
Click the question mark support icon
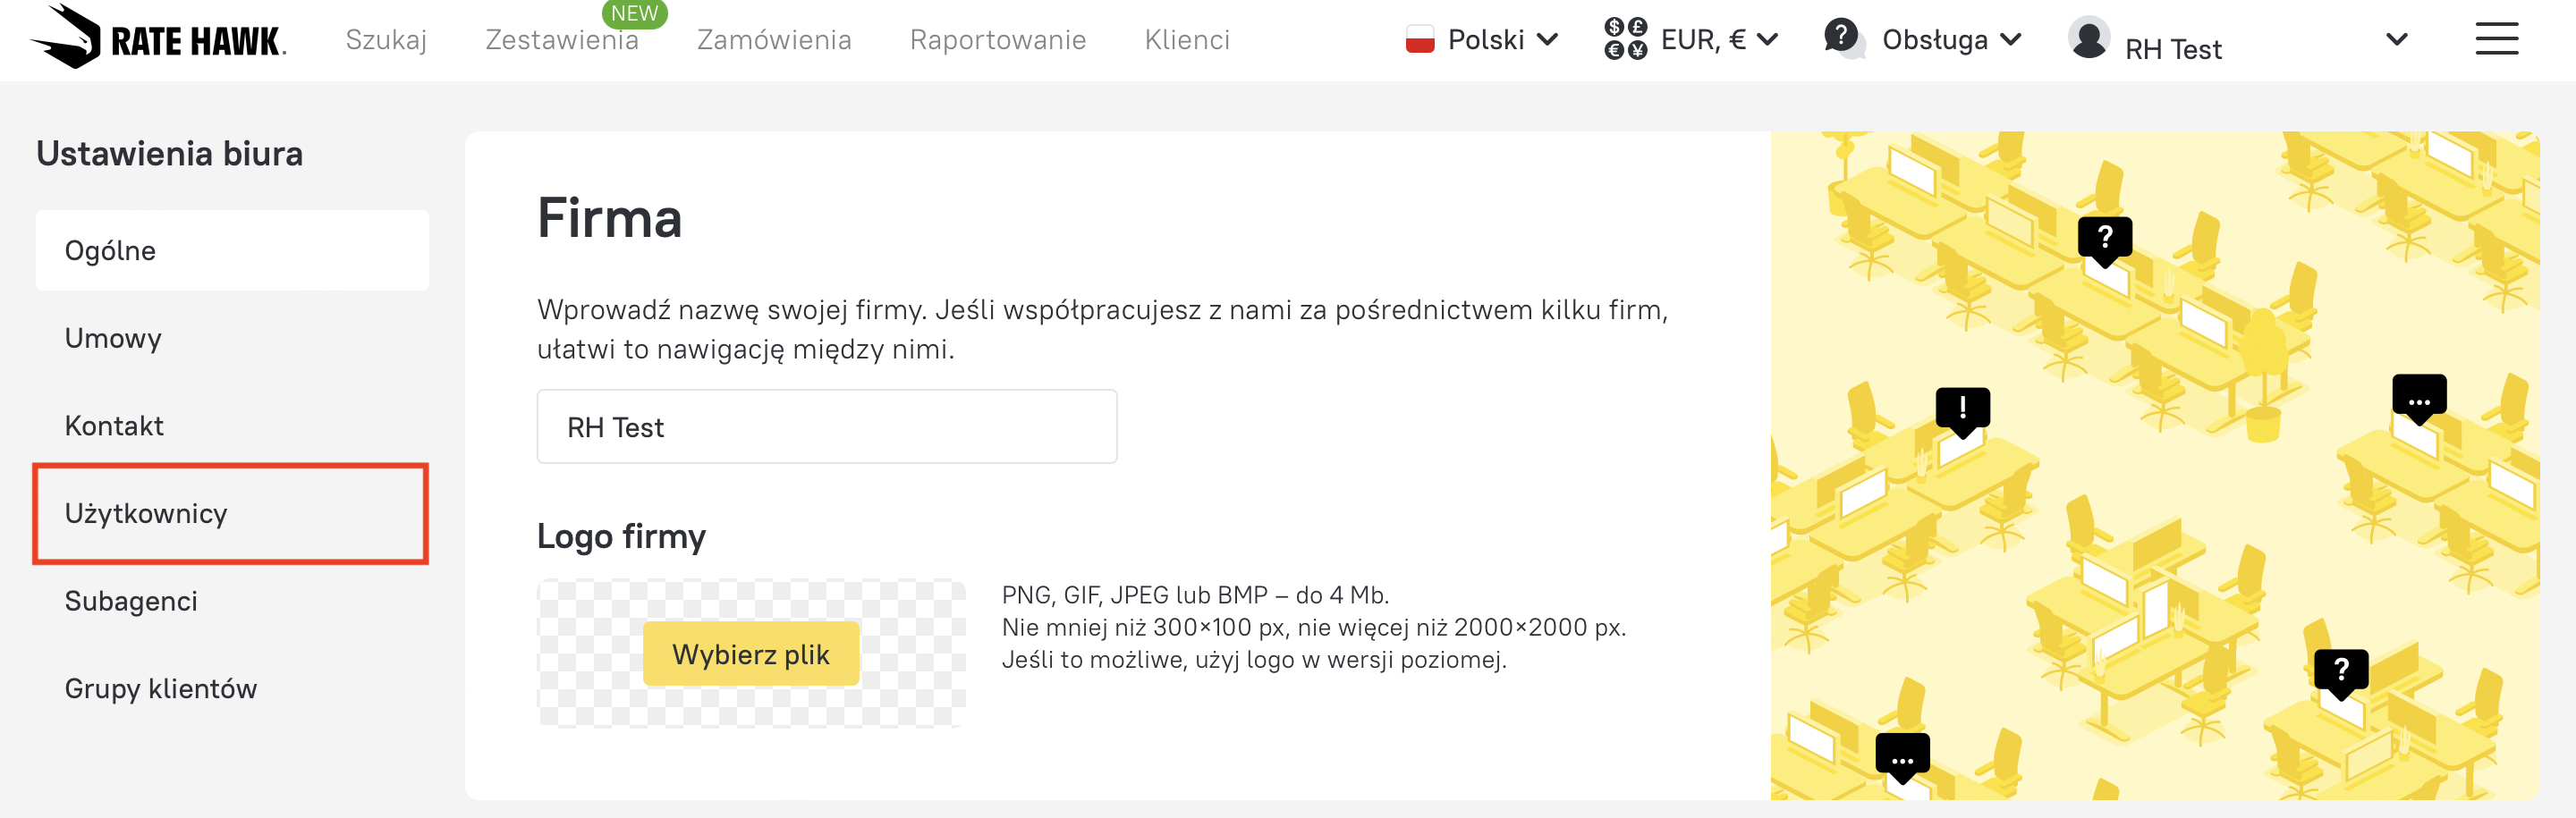(x=1842, y=38)
